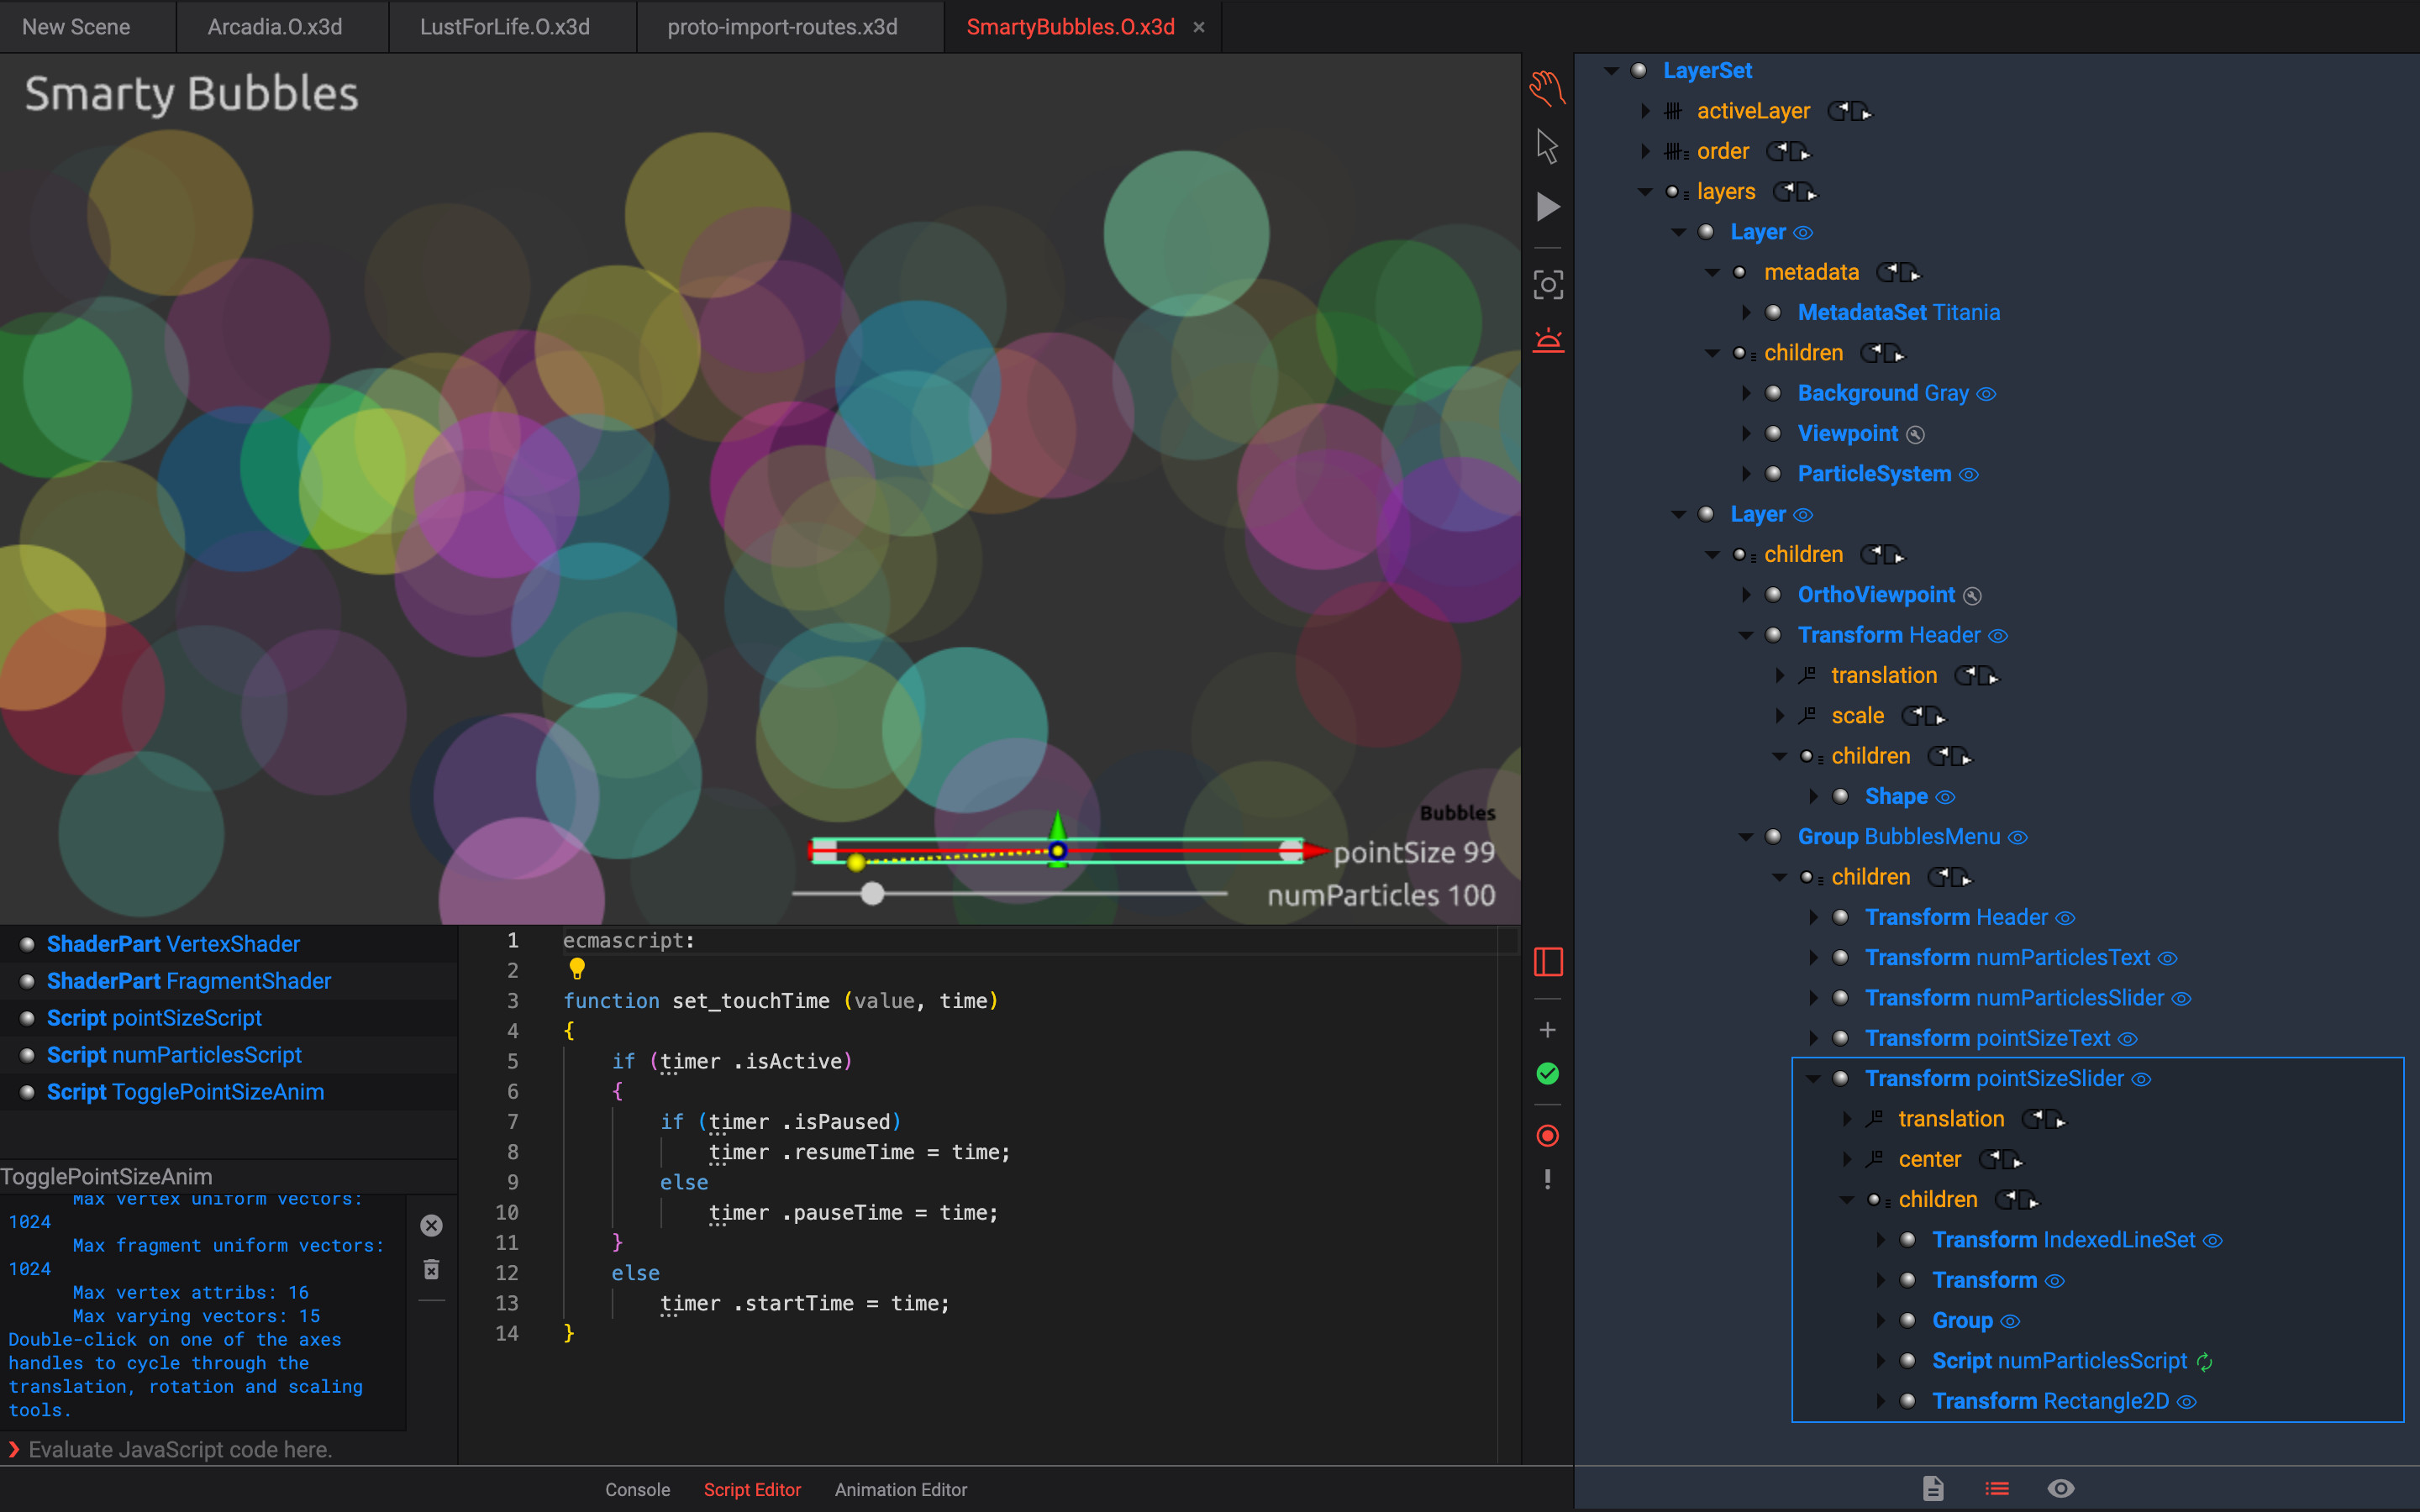This screenshot has height=1512, width=2420.
Task: Toggle eye on Group BubblesMenu
Action: click(2018, 838)
